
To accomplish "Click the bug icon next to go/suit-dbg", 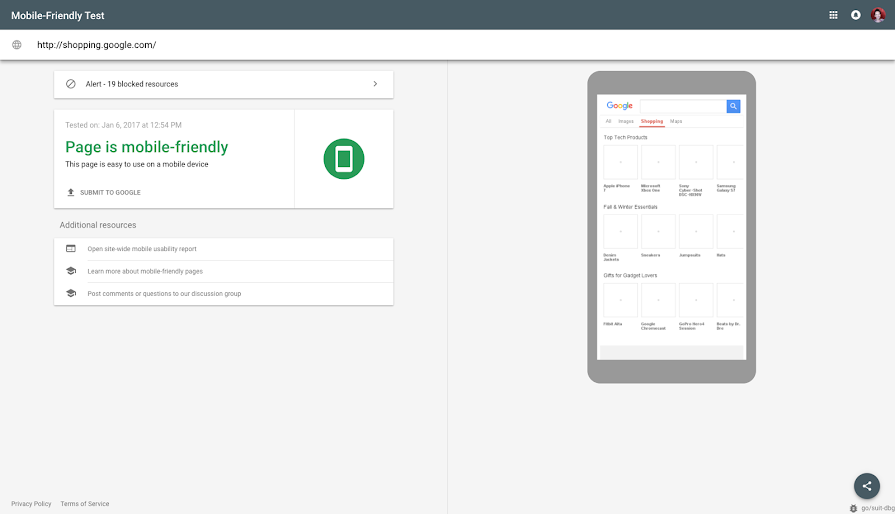I will point(853,508).
